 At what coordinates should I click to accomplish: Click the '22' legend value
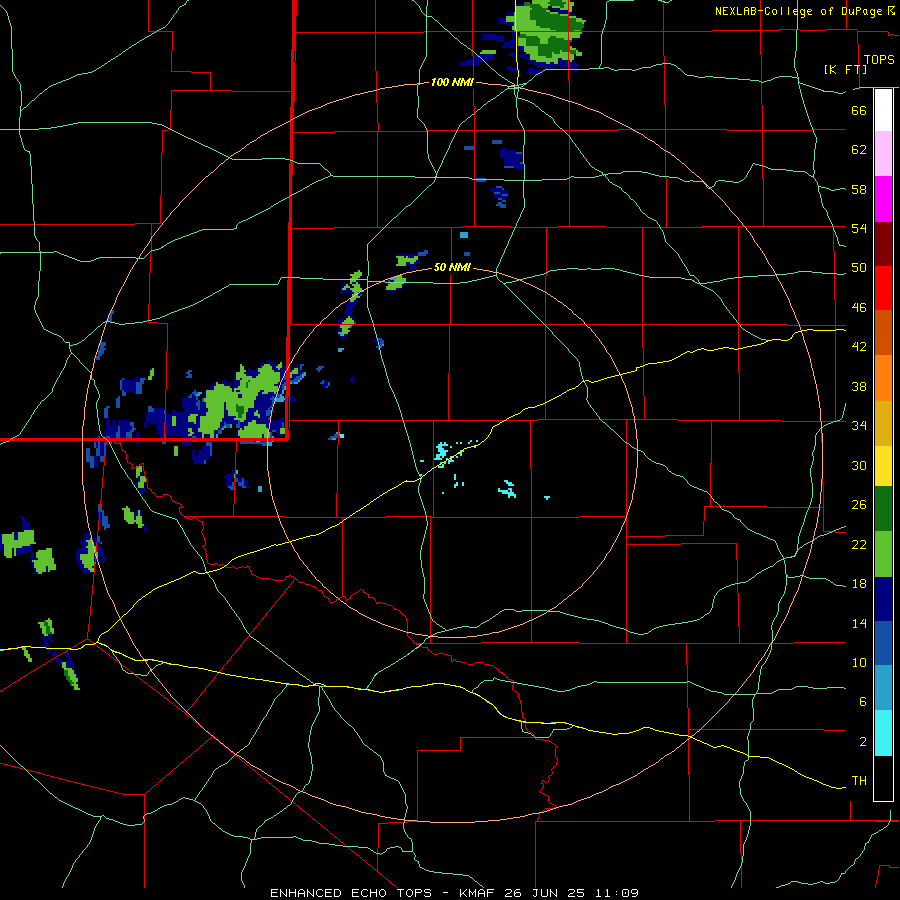pos(859,545)
